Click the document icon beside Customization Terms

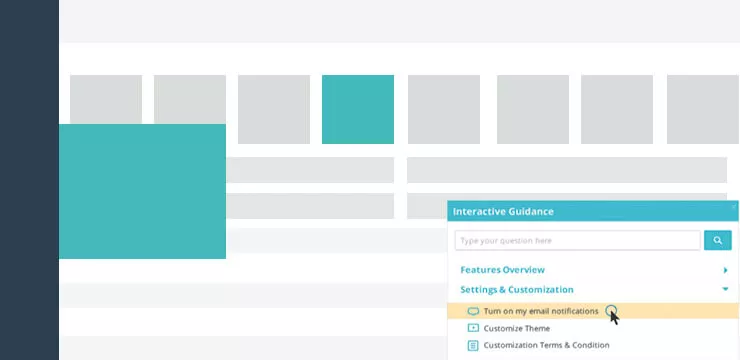pos(473,345)
